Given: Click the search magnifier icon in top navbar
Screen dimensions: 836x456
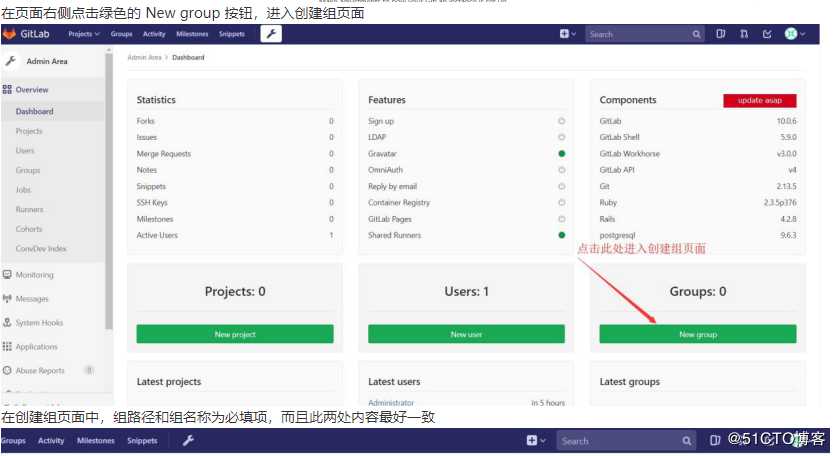Looking at the screenshot, I should click(696, 35).
